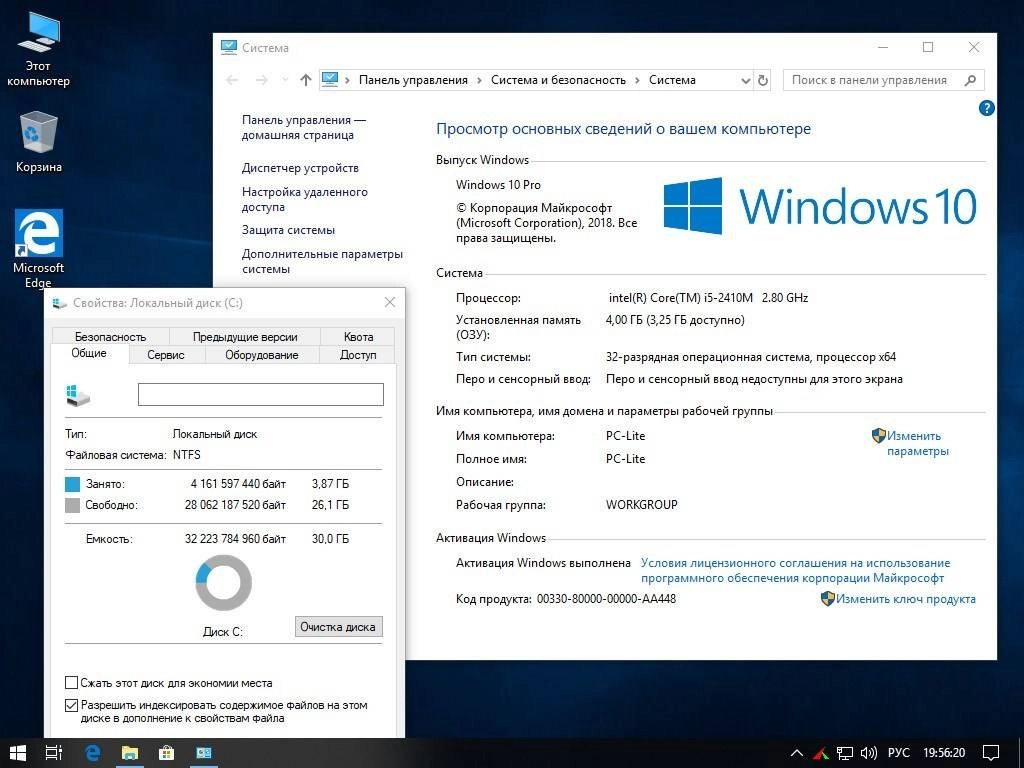Open Task View on the taskbar
Image resolution: width=1024 pixels, height=768 pixels.
[x=54, y=753]
